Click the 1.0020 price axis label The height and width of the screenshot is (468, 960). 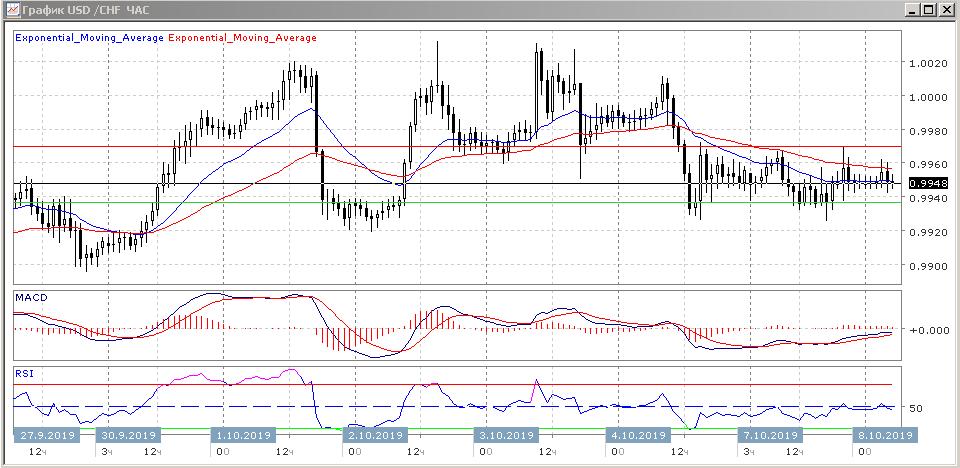[928, 63]
